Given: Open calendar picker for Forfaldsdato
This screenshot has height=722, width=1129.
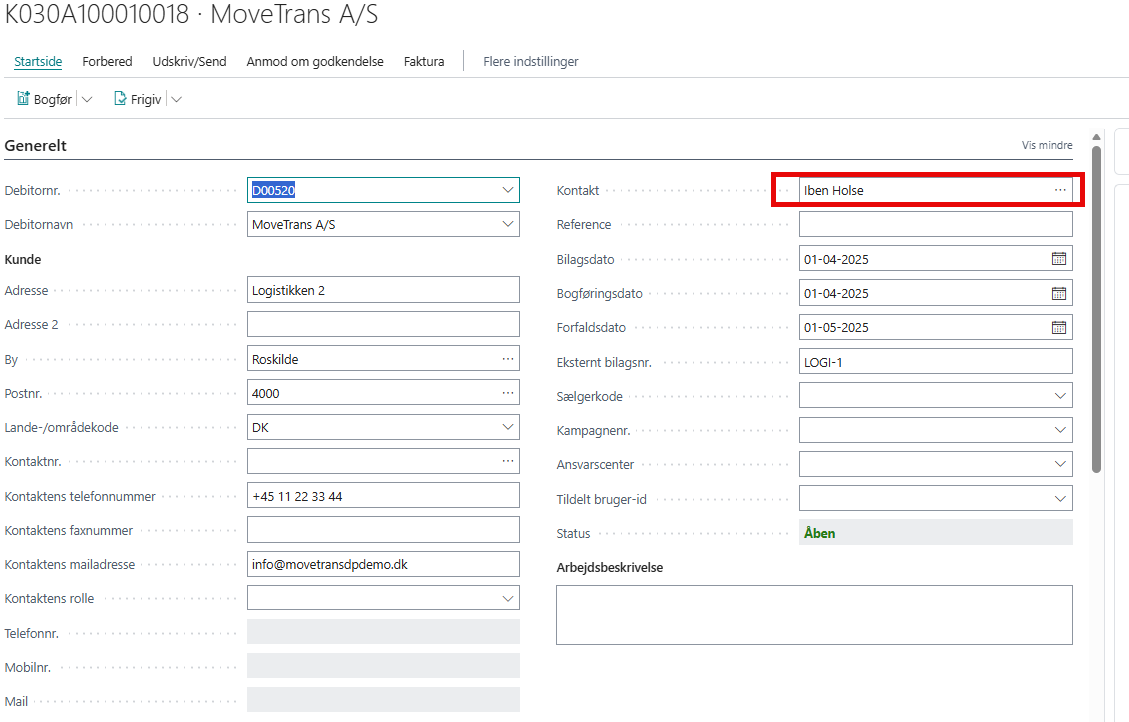Looking at the screenshot, I should coord(1059,327).
